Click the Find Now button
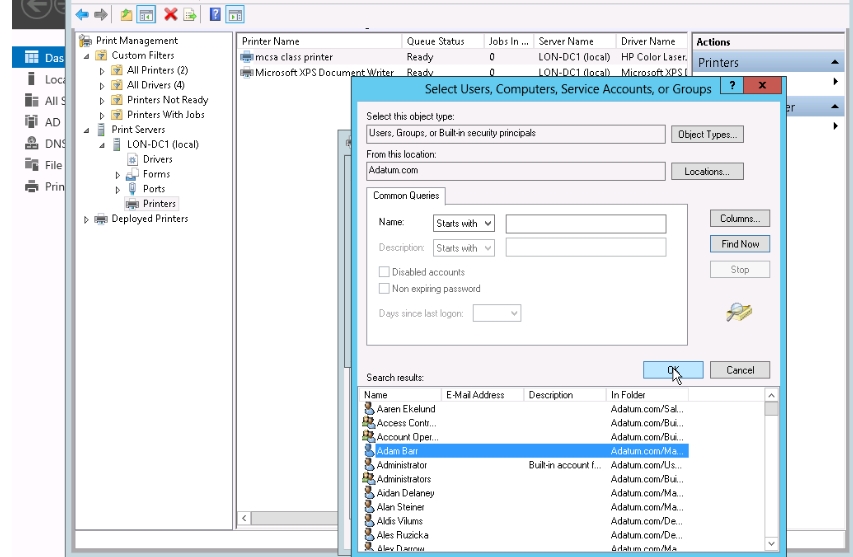 pos(740,244)
